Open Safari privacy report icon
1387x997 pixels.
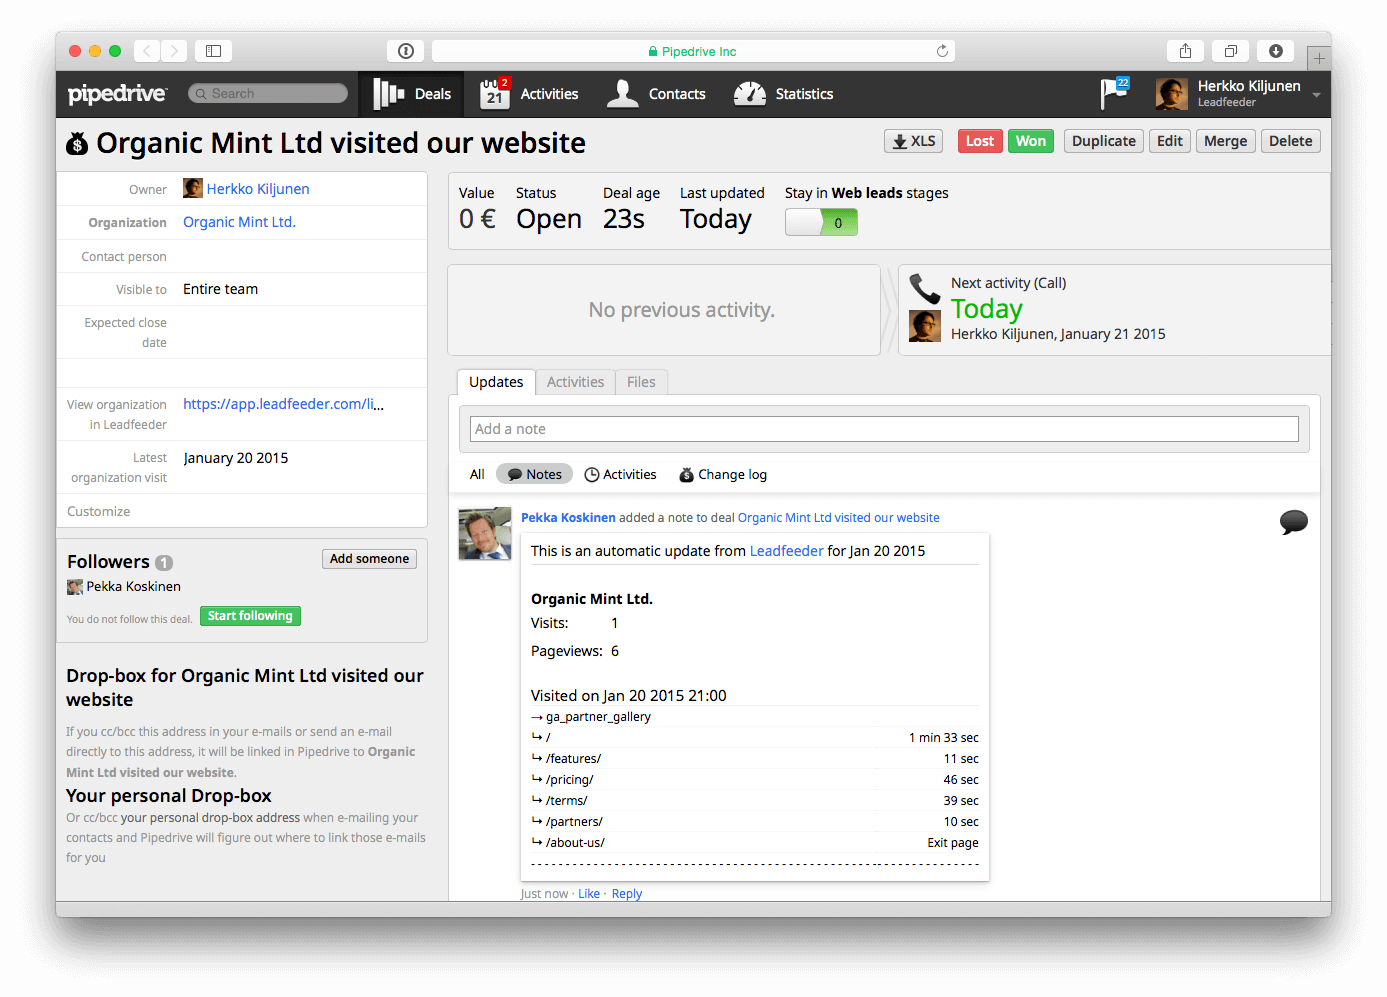tap(406, 51)
